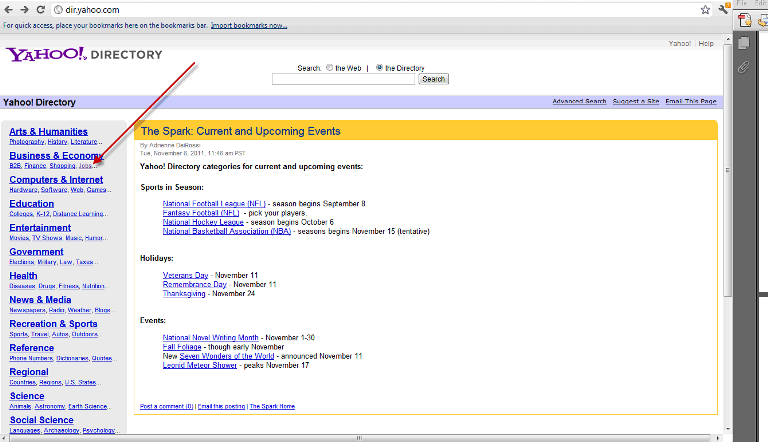This screenshot has height=442, width=768.
Task: Select "the Directory" search radio button
Action: pyautogui.click(x=379, y=68)
